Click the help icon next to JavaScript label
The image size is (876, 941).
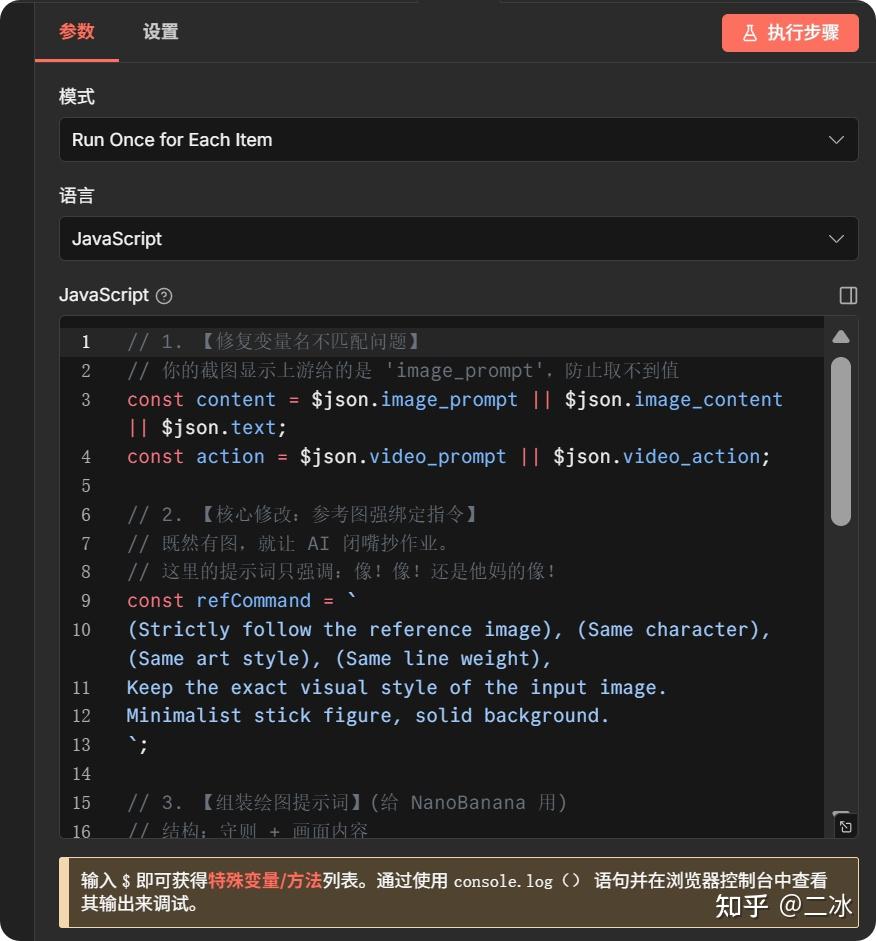(164, 296)
